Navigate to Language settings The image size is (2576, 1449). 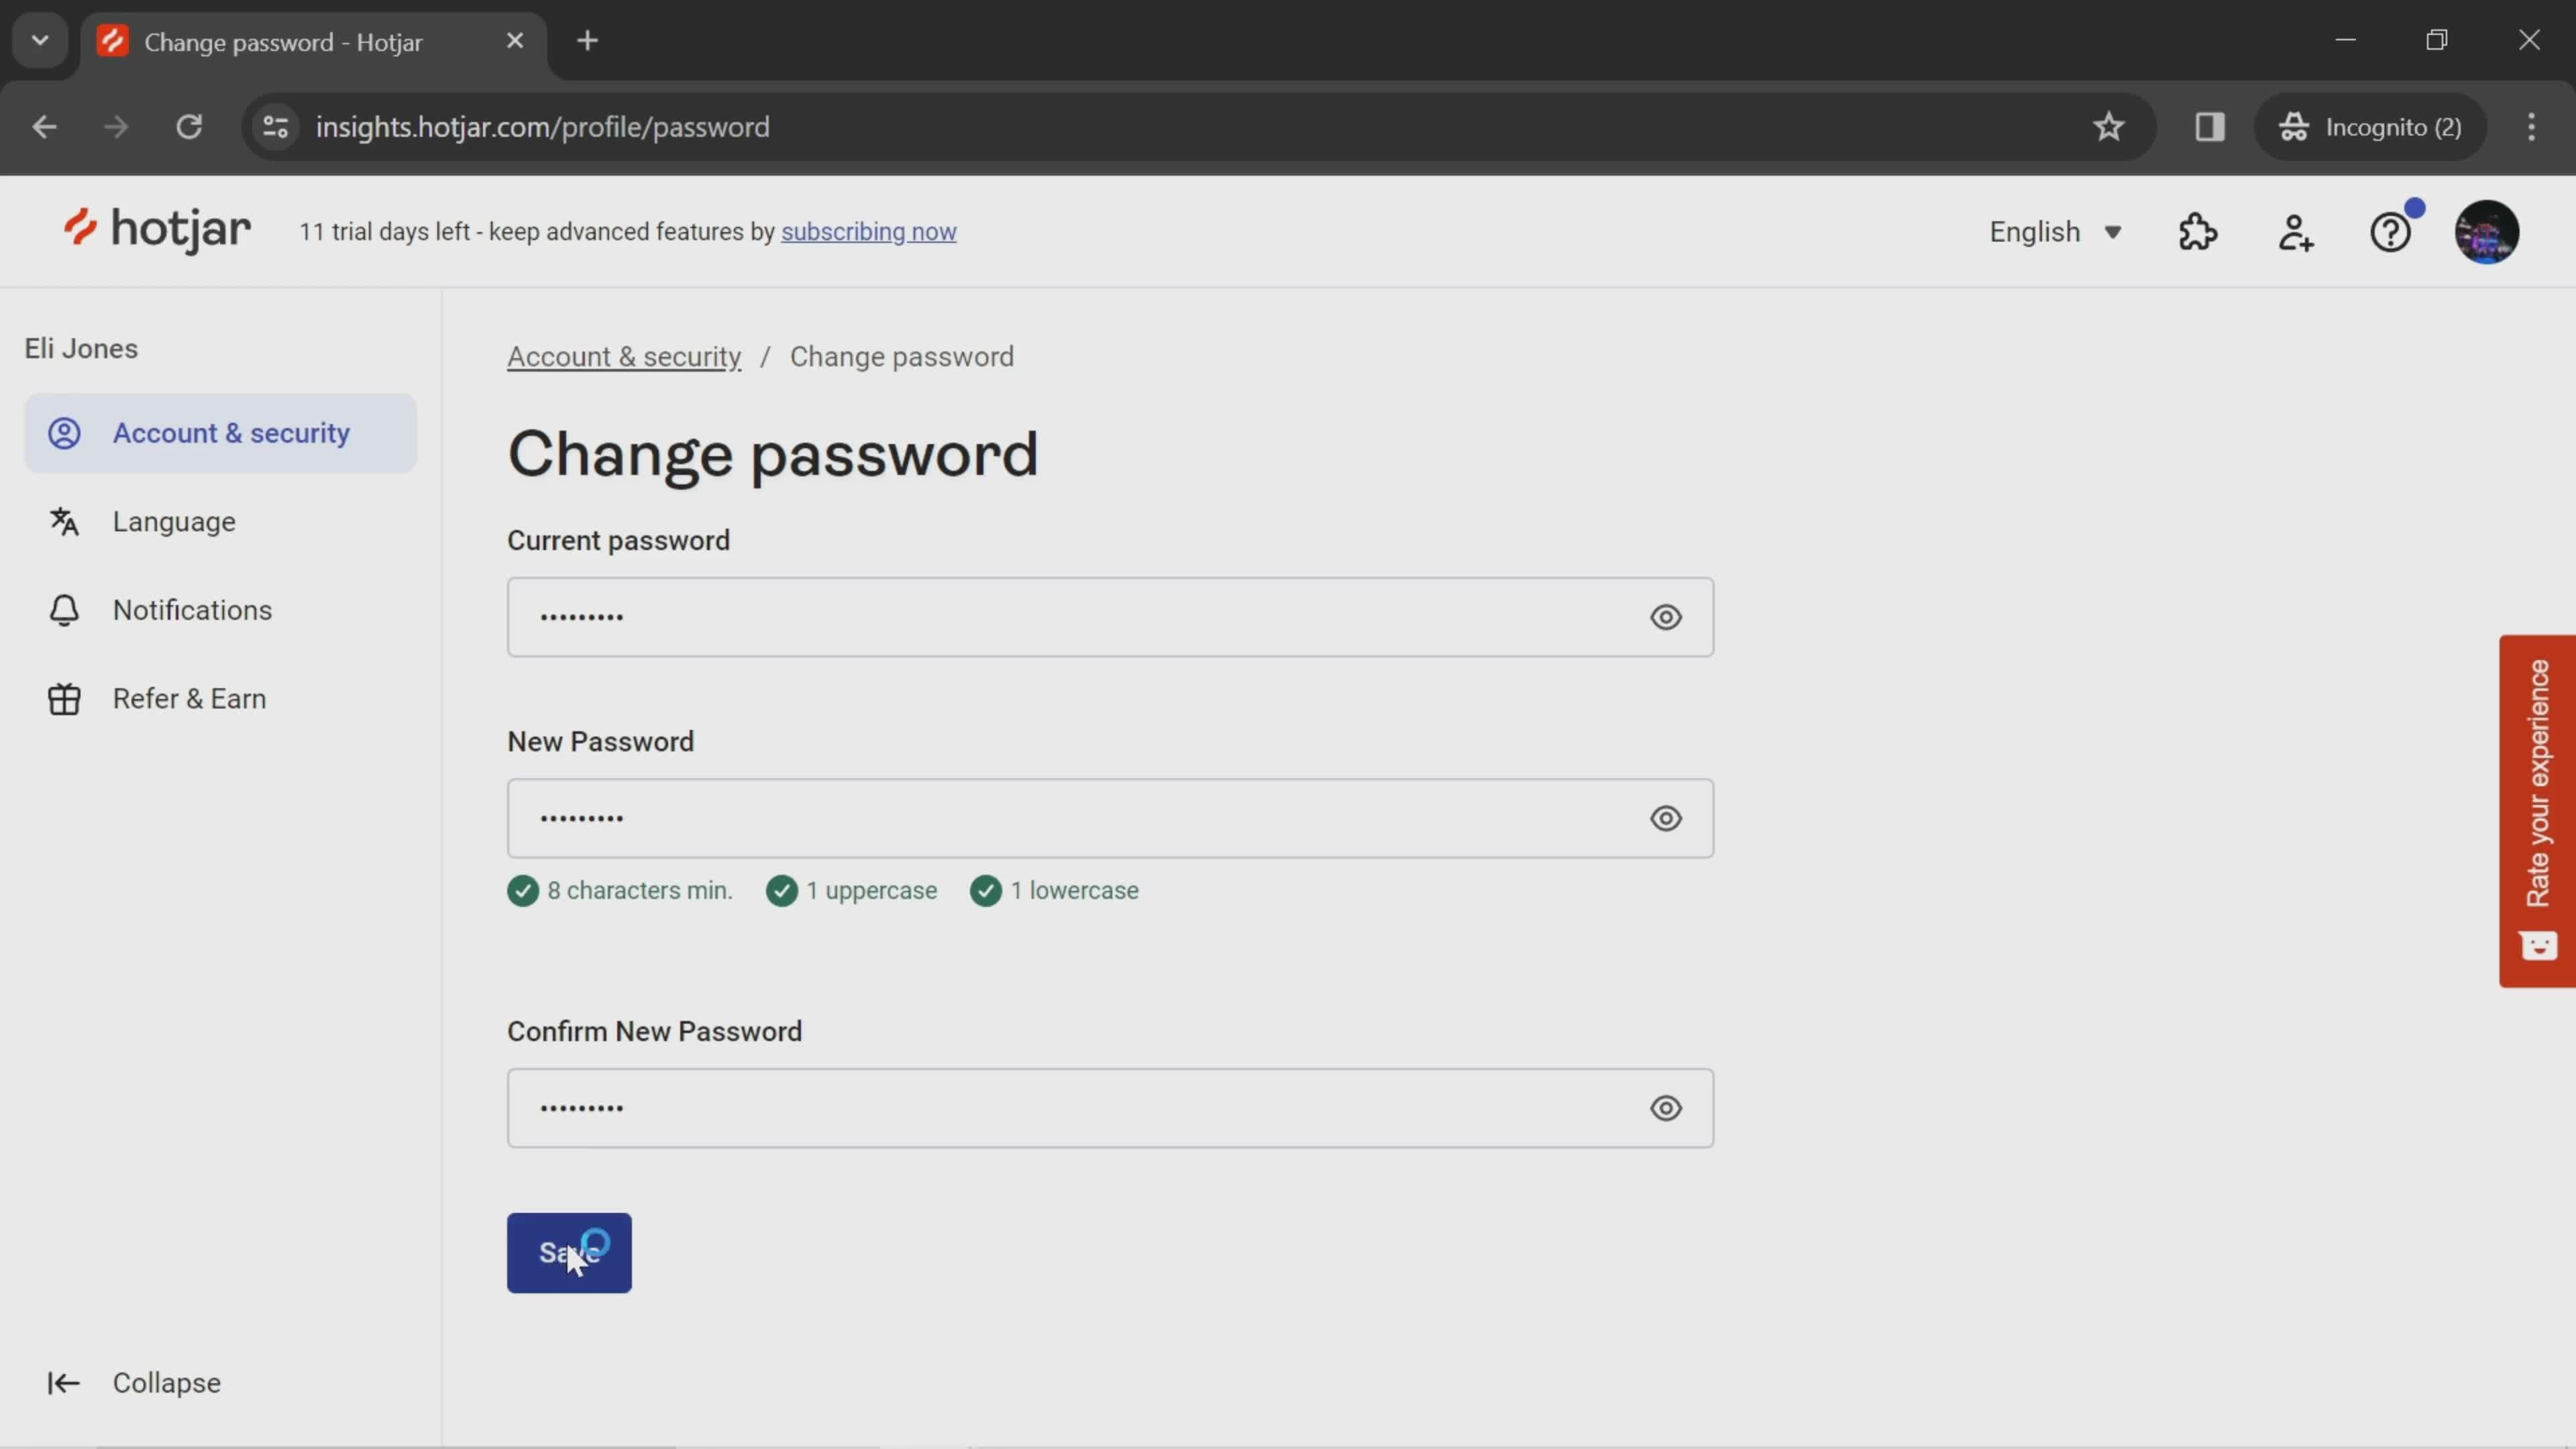click(173, 520)
